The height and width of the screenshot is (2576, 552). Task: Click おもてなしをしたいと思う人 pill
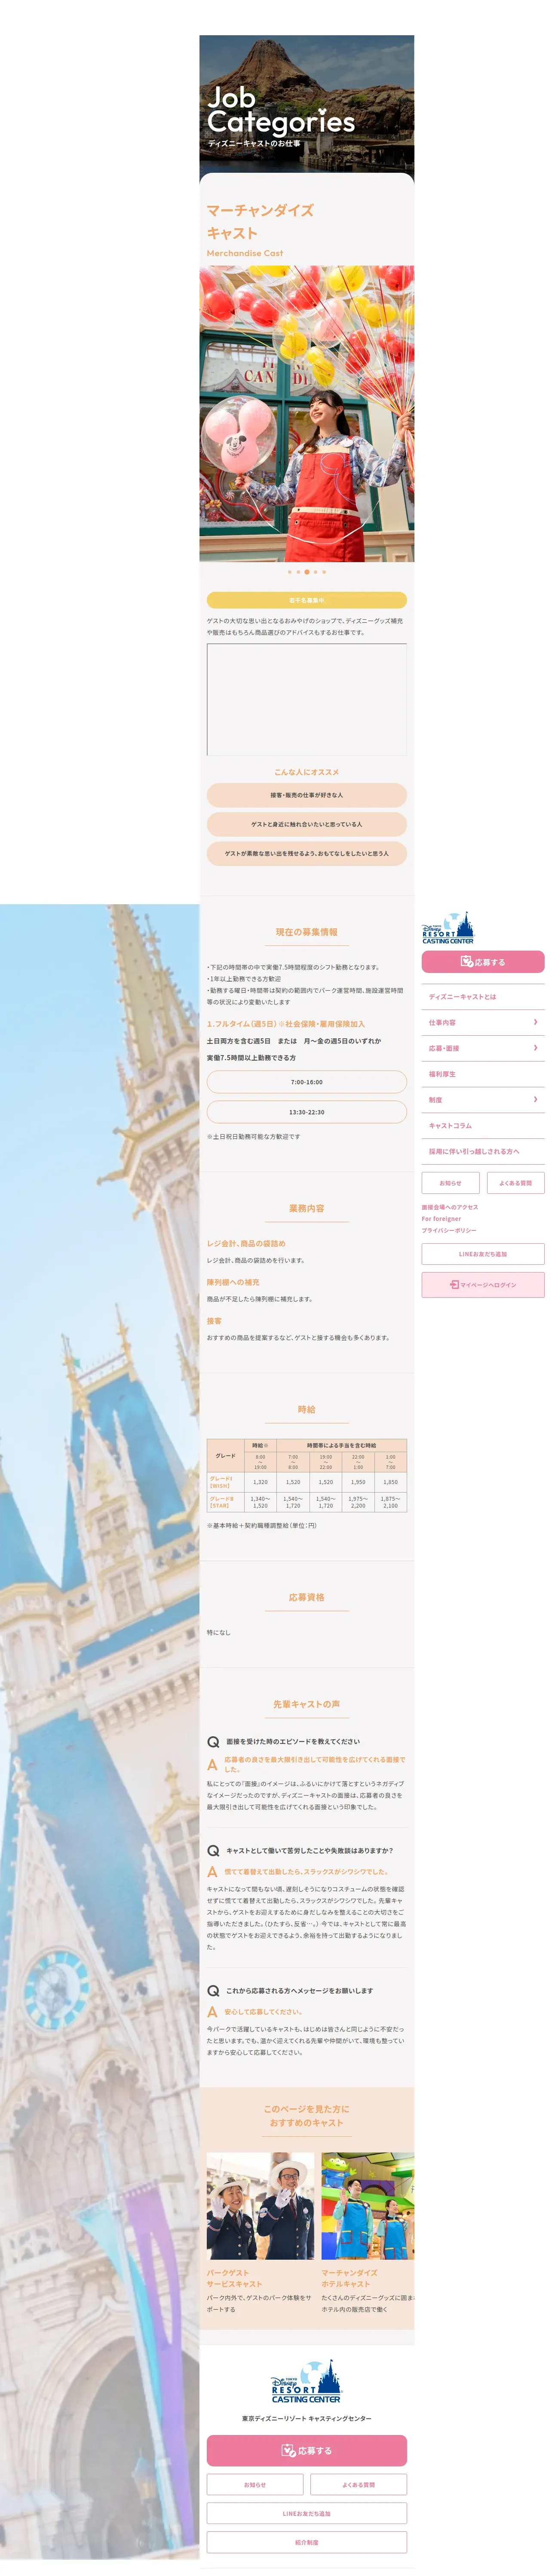point(306,853)
